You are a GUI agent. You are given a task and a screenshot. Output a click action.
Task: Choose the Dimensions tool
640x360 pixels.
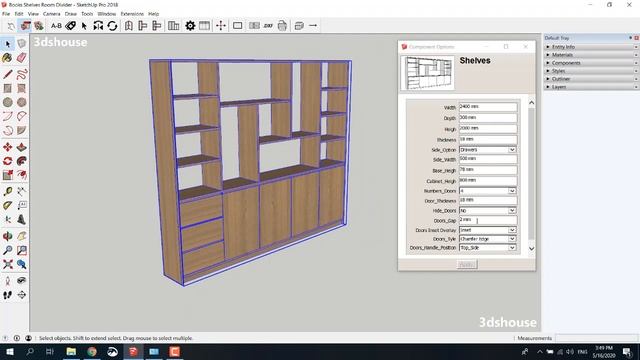click(x=22, y=191)
